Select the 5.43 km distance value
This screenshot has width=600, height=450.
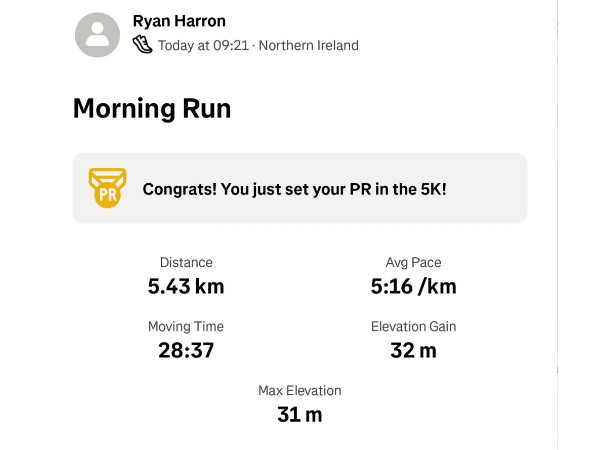[186, 286]
